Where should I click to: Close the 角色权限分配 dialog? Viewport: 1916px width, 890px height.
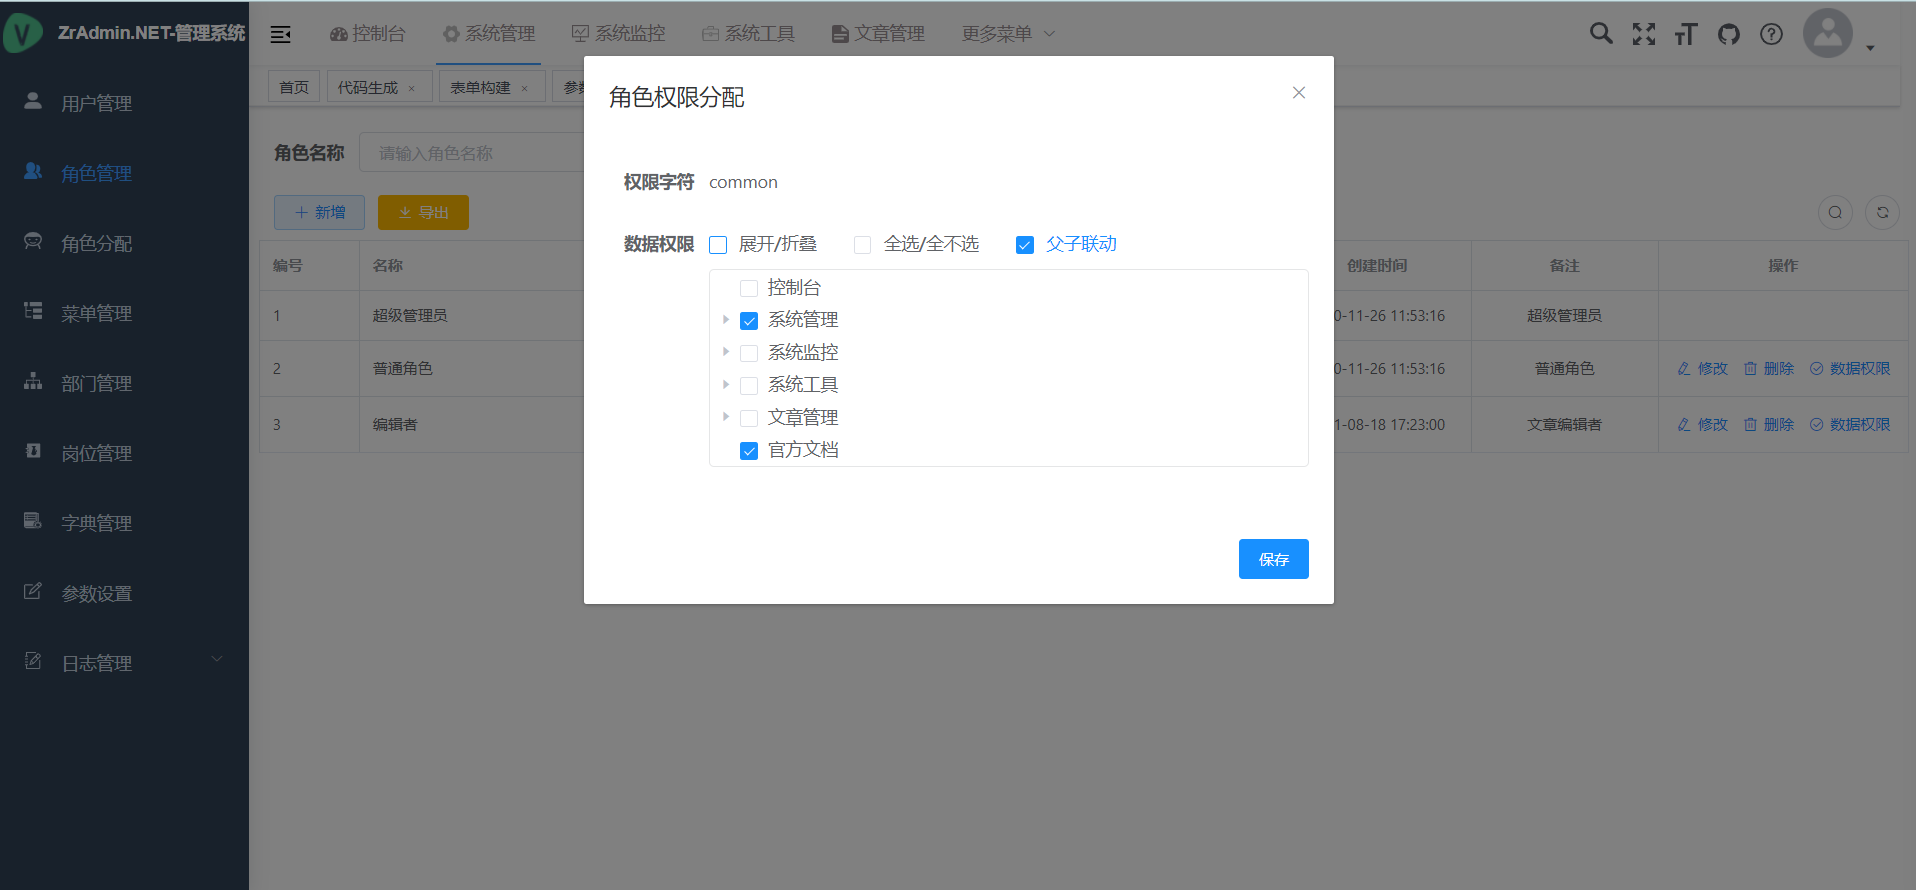(x=1298, y=93)
